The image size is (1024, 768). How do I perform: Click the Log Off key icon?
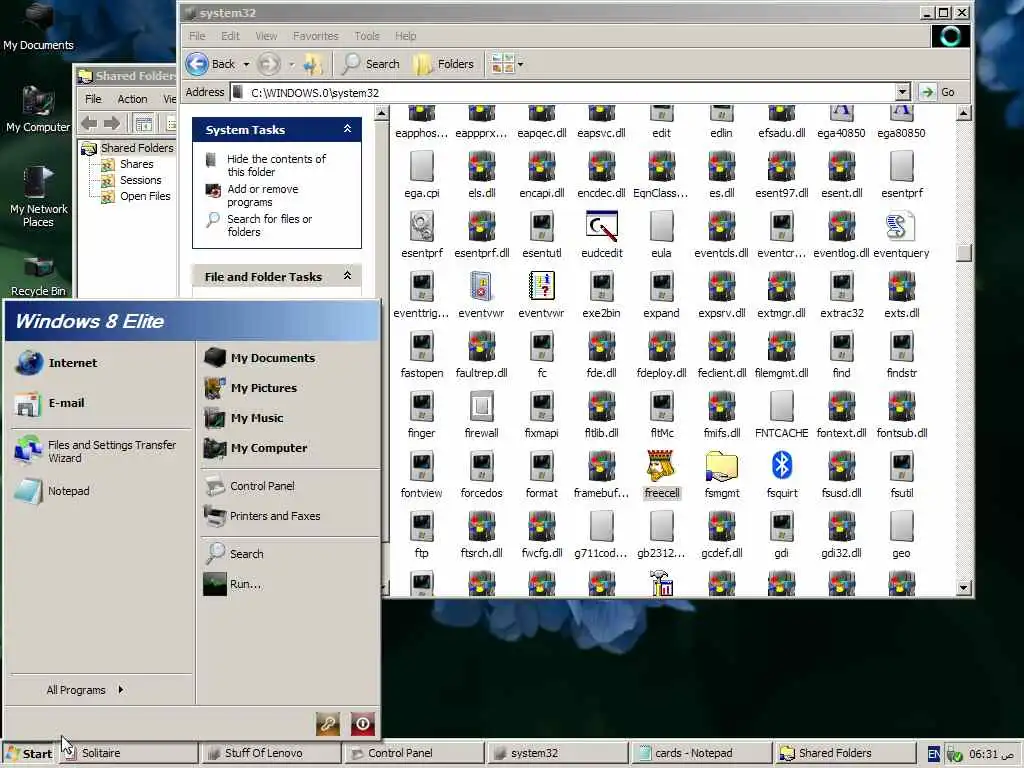328,724
